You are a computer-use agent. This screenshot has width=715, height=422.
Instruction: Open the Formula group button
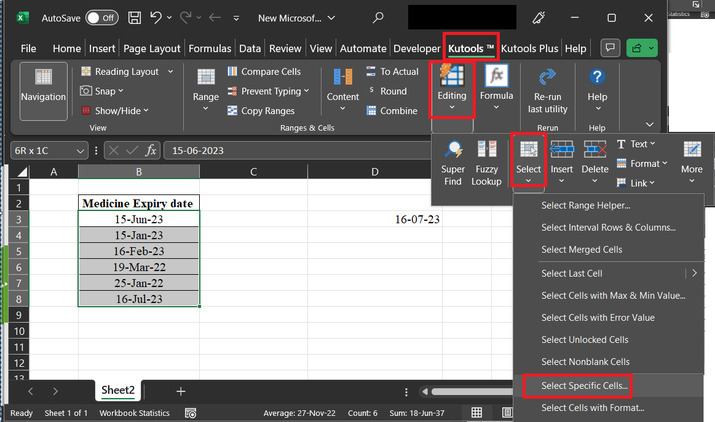click(x=497, y=89)
